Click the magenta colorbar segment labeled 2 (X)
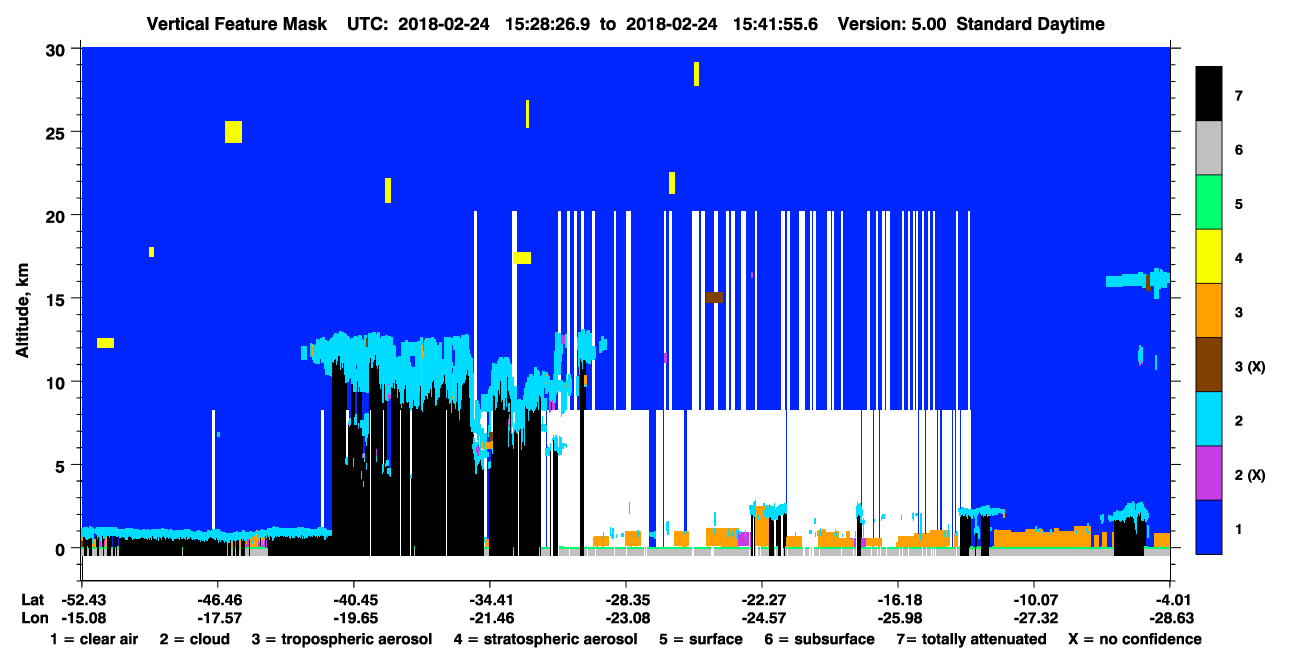The image size is (1300, 667). coord(1209,473)
